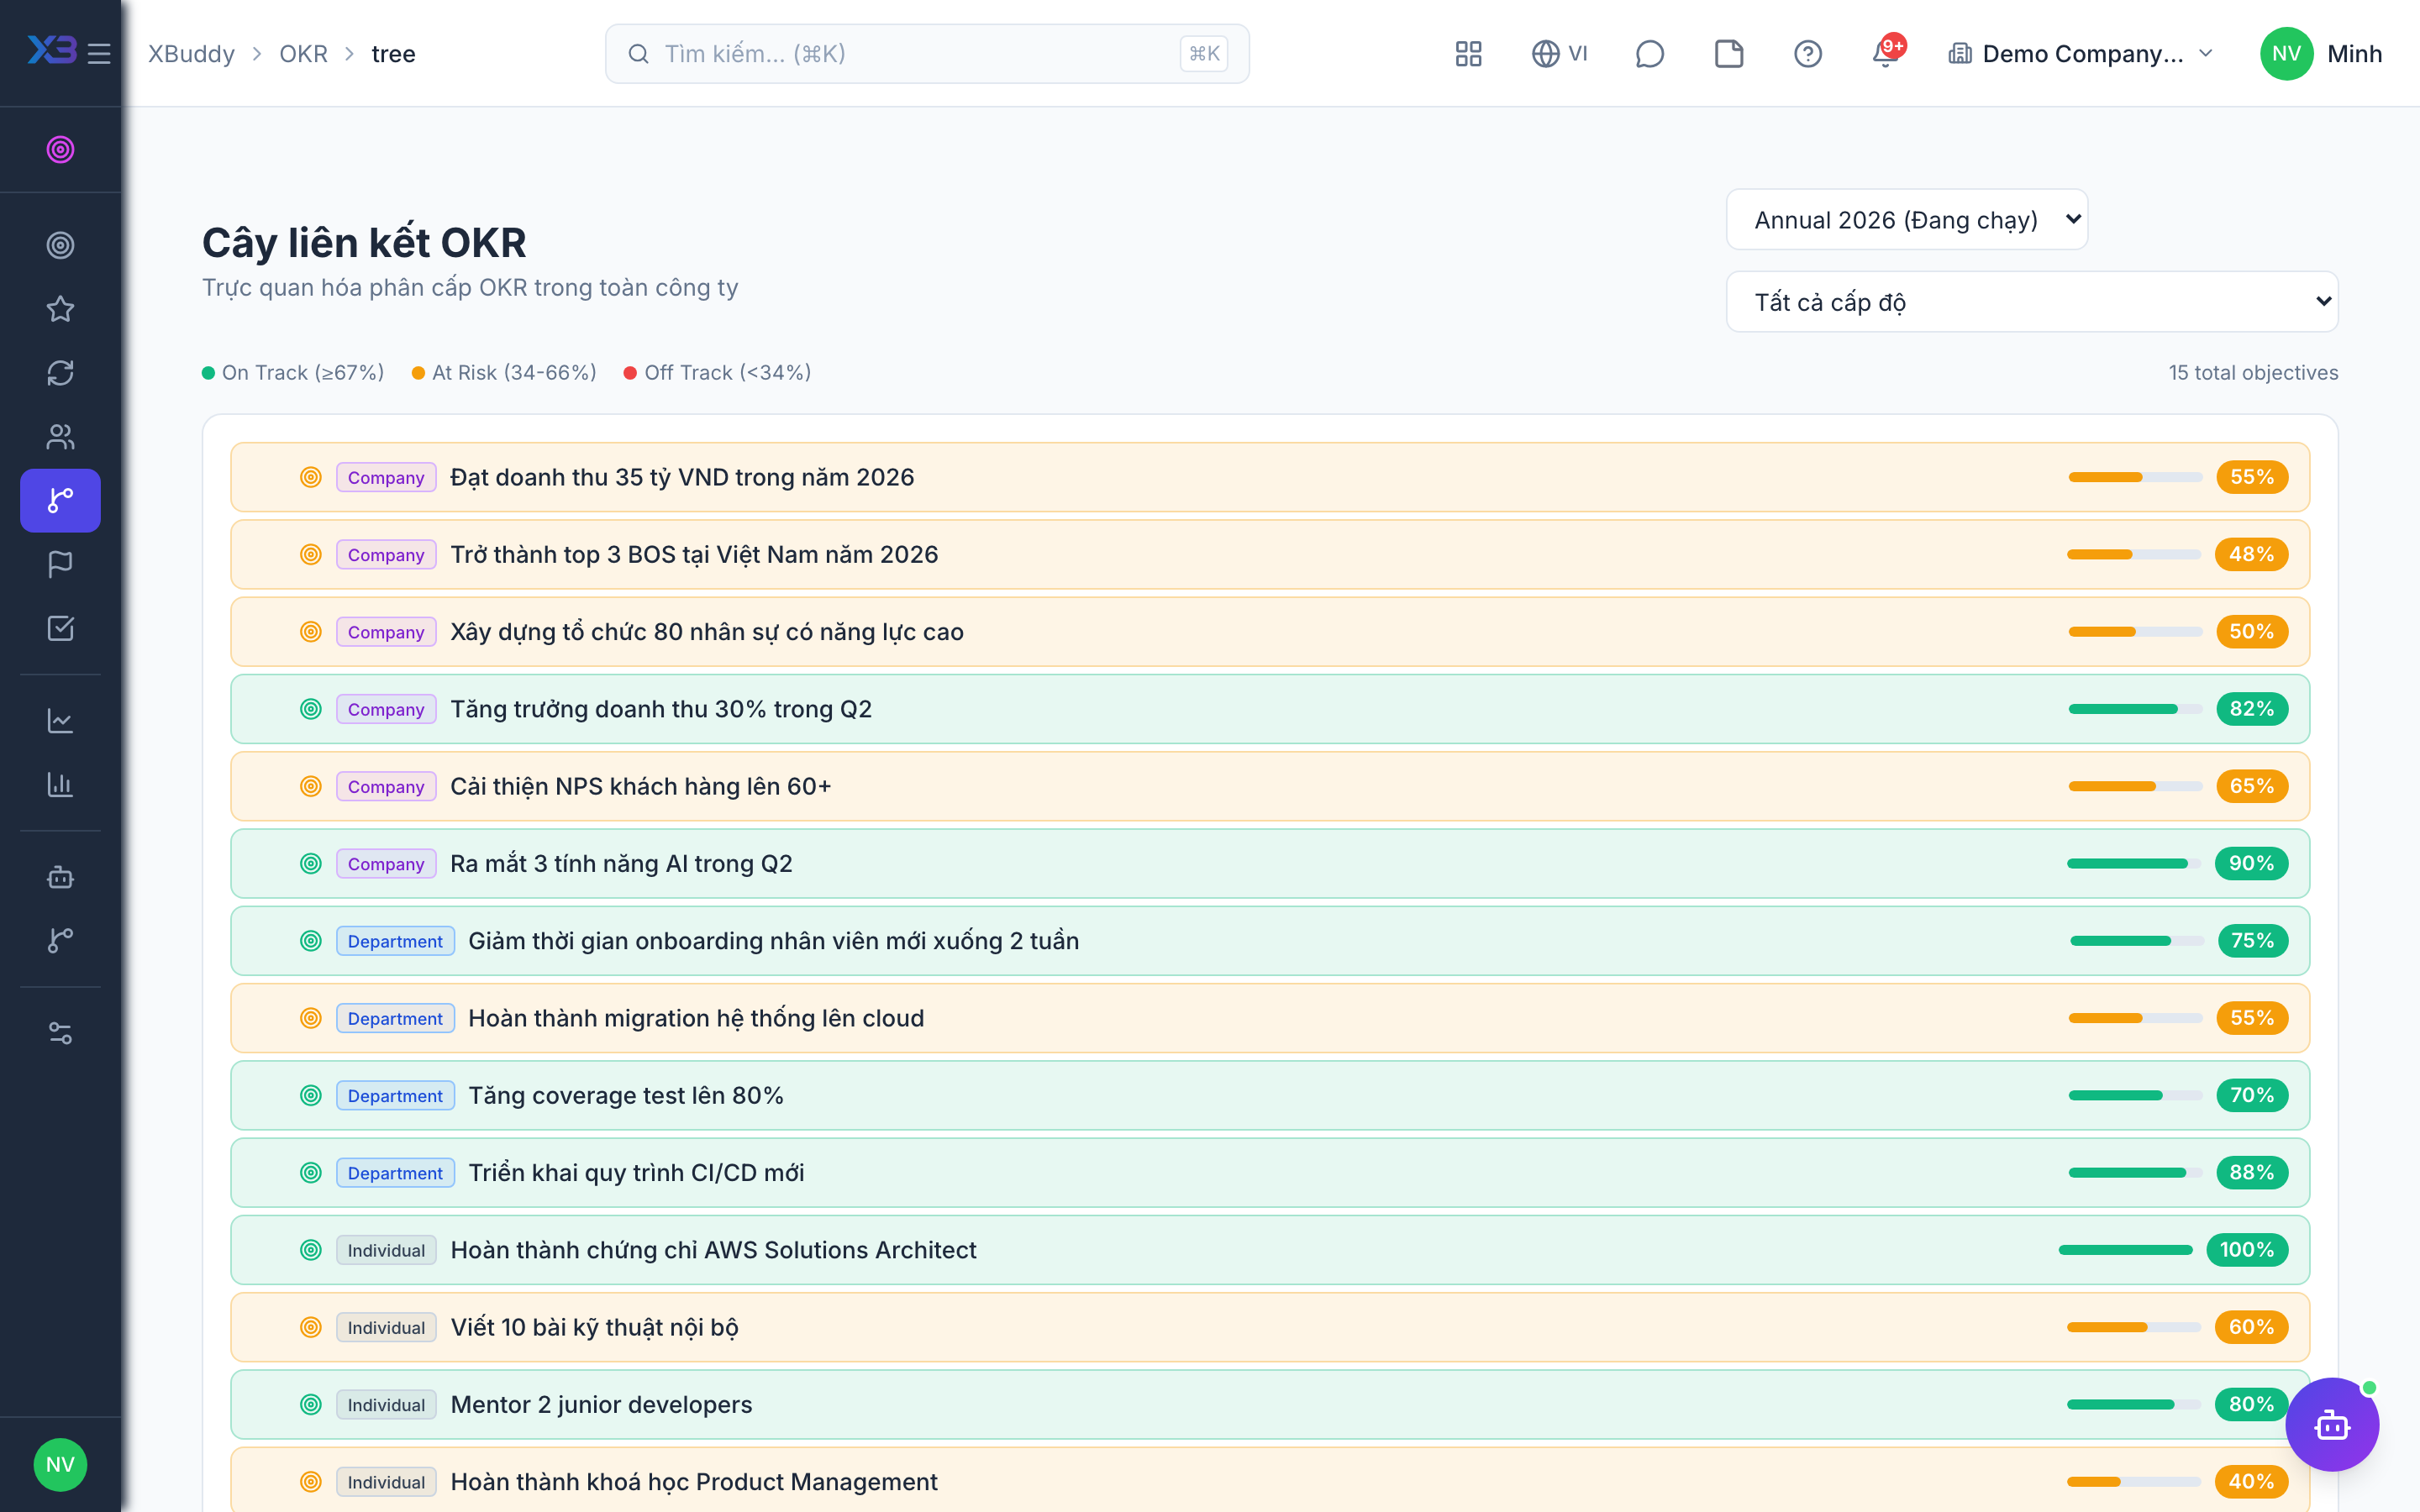Select the active OKR tree branch icon
This screenshot has height=1512, width=2420.
pos(60,500)
